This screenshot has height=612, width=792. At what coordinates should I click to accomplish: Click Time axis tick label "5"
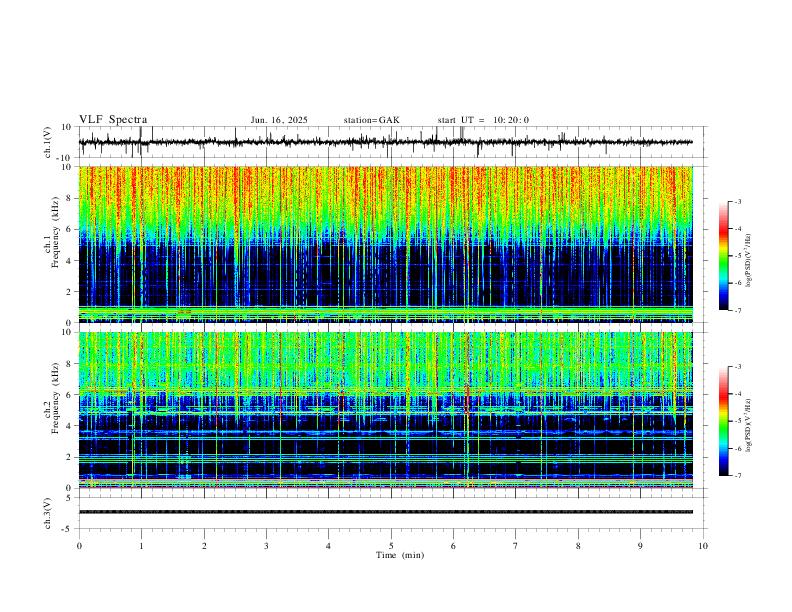(391, 546)
